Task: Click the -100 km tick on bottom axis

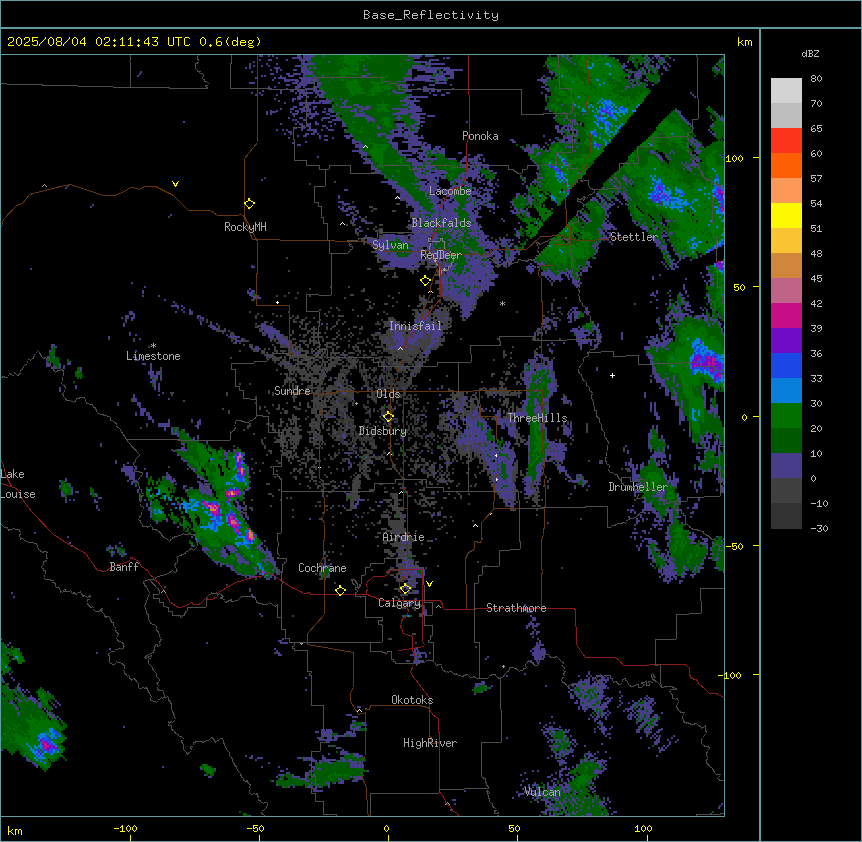Action: 125,828
